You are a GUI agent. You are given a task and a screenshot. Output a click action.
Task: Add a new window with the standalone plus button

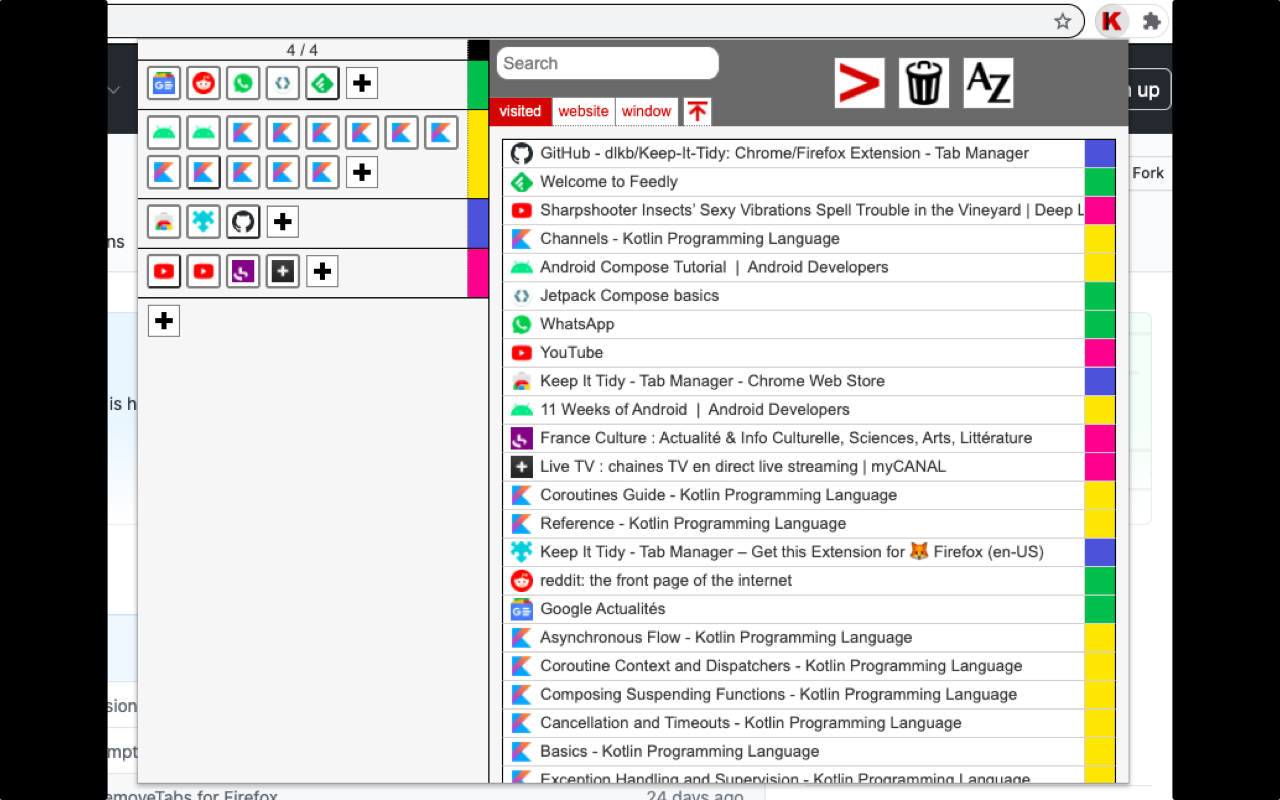tap(164, 321)
